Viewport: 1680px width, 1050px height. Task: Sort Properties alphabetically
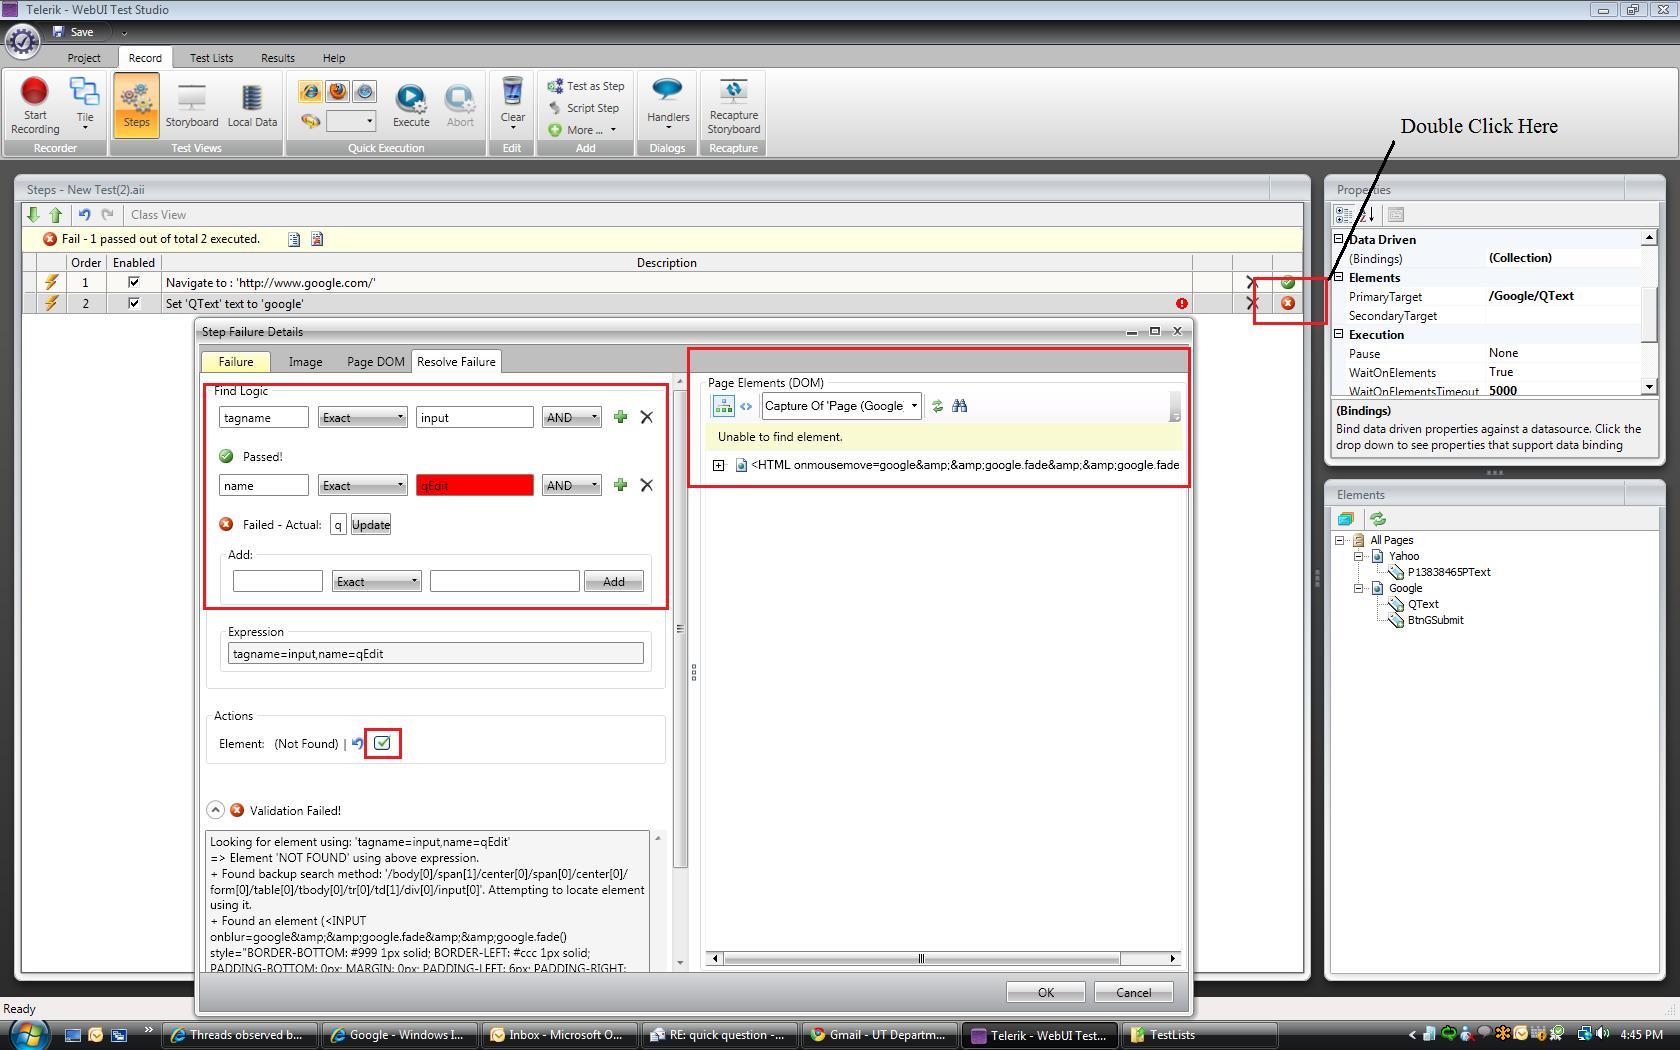coord(1369,215)
